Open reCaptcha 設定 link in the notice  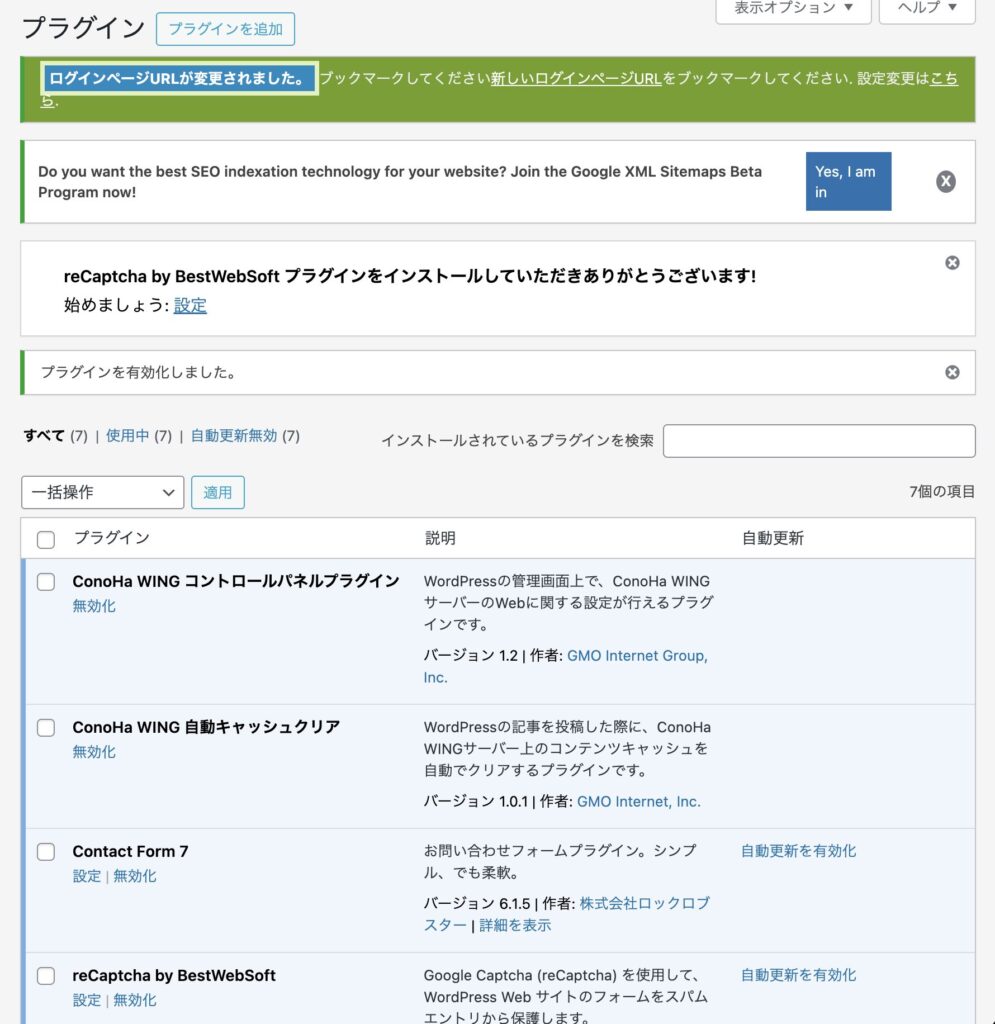[x=190, y=306]
